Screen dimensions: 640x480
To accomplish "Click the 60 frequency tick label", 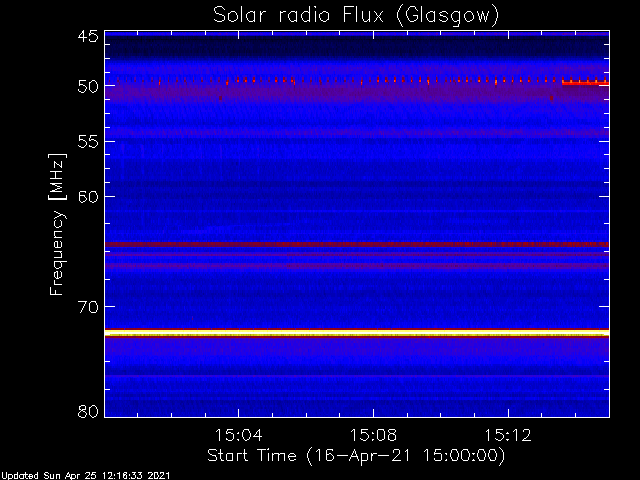I will coord(88,197).
